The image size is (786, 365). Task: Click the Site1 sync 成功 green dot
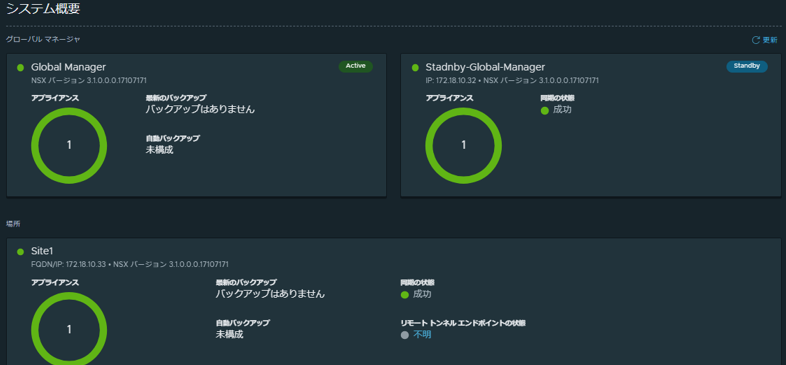pos(405,295)
